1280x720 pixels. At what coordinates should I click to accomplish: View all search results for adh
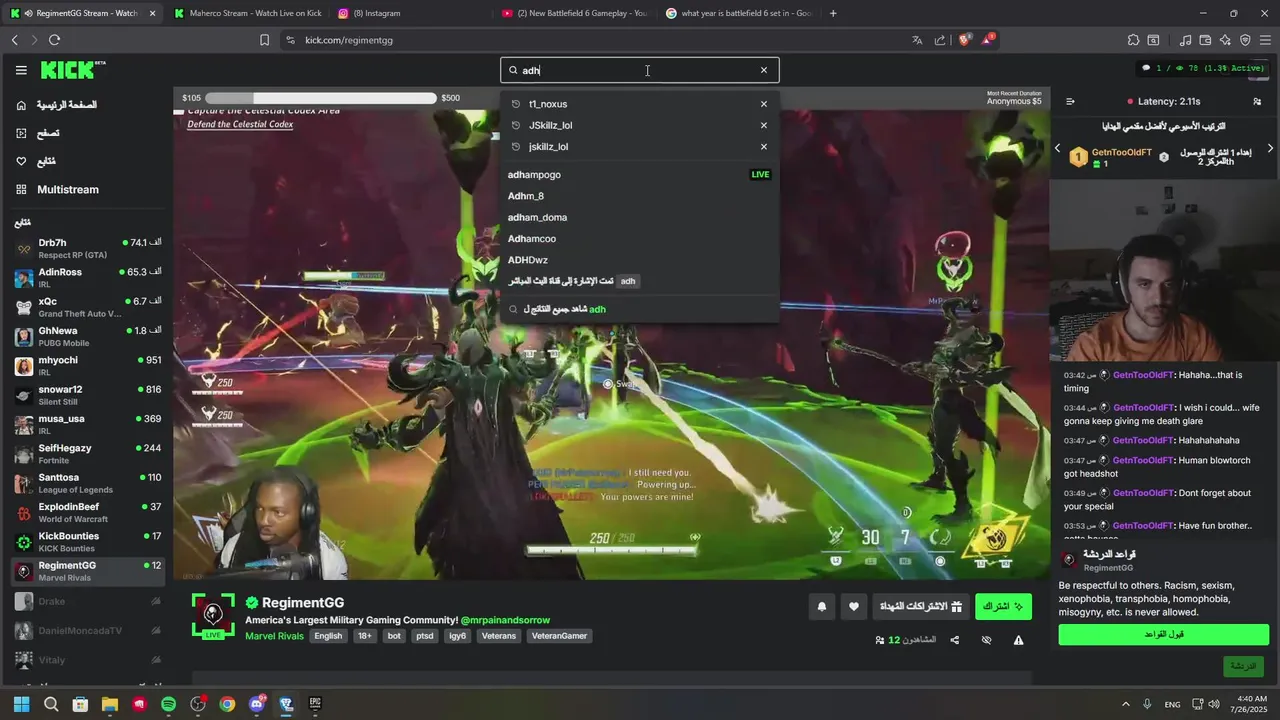coord(639,309)
